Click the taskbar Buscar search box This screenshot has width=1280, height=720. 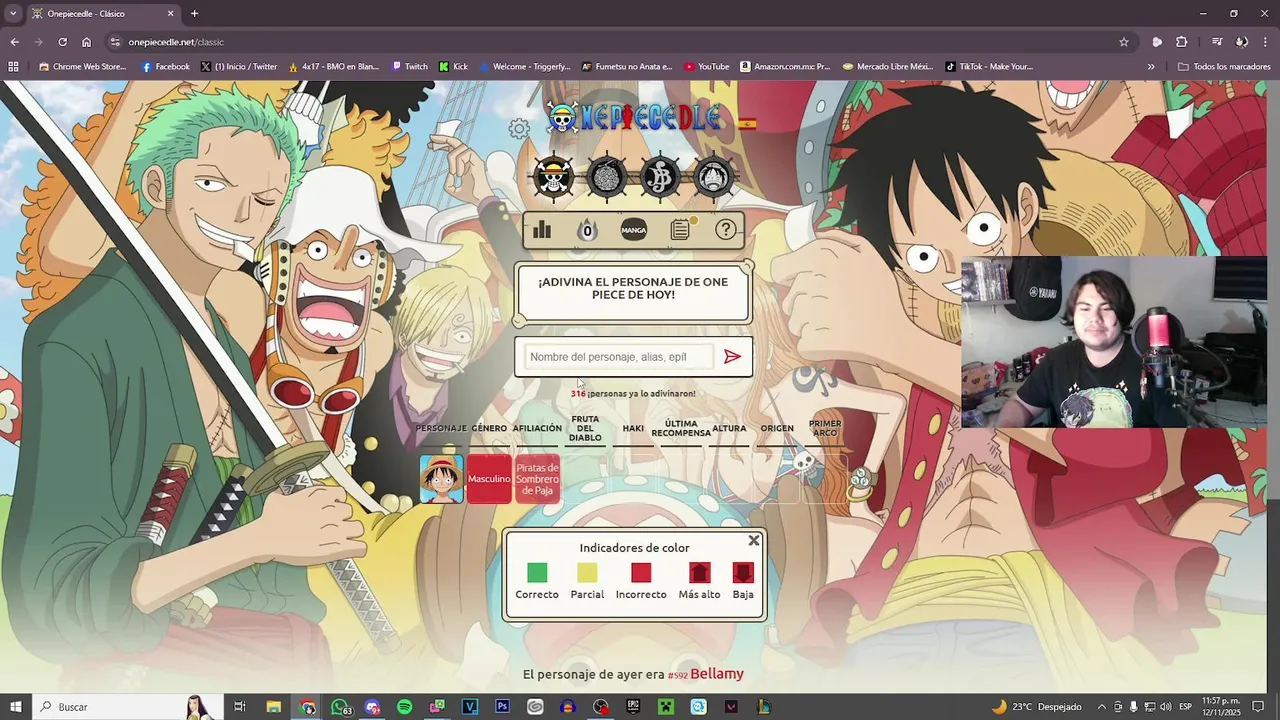(x=126, y=707)
